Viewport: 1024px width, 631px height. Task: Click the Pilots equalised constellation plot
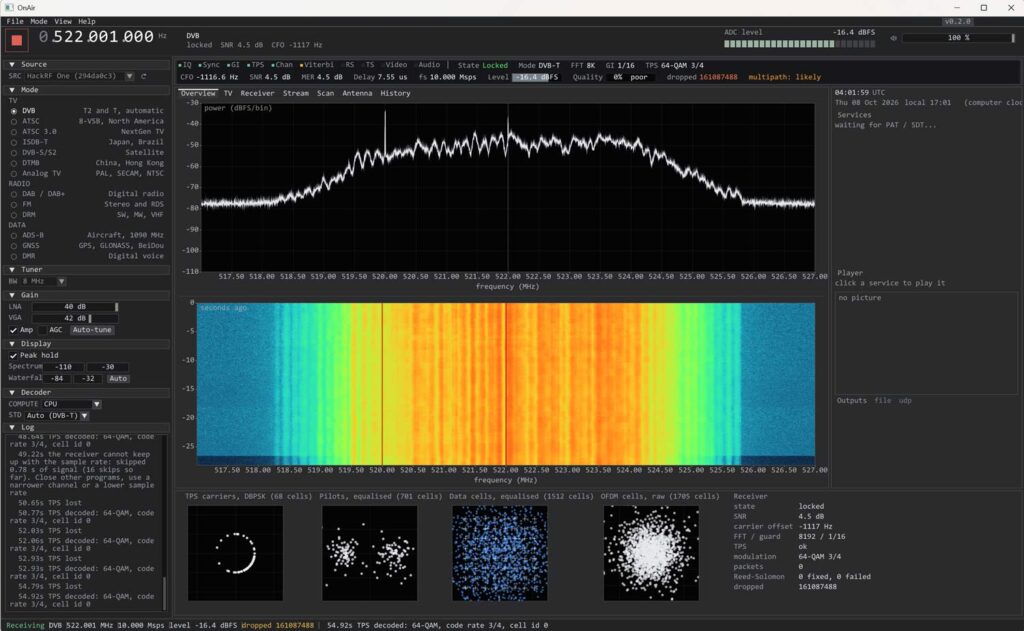point(370,553)
